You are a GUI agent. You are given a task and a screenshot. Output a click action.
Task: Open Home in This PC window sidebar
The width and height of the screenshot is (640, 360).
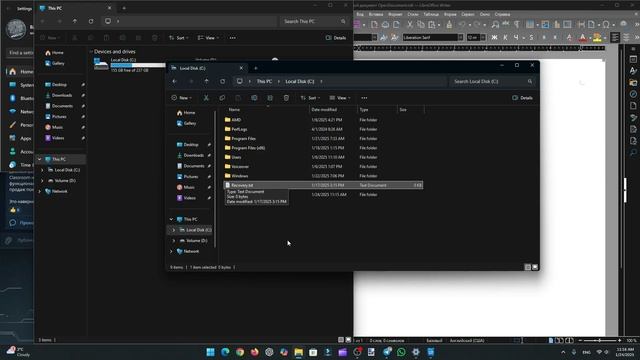[57, 53]
